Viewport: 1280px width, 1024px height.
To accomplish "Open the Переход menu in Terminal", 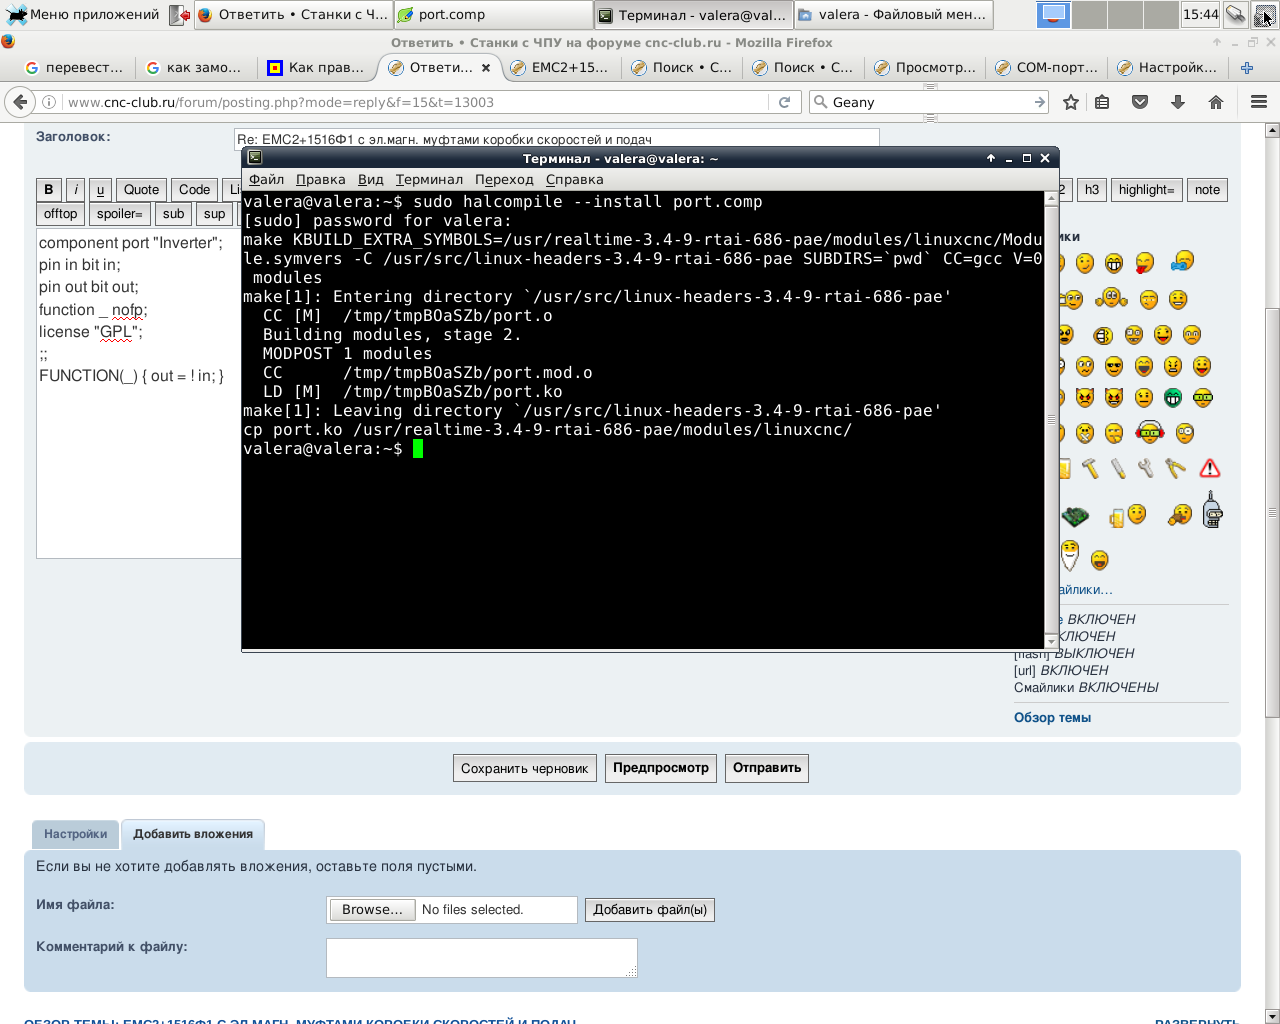I will [504, 180].
